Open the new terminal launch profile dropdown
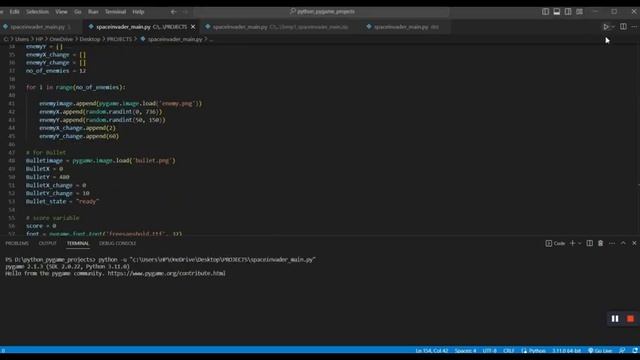This screenshot has height=360, width=640. pyautogui.click(x=580, y=243)
